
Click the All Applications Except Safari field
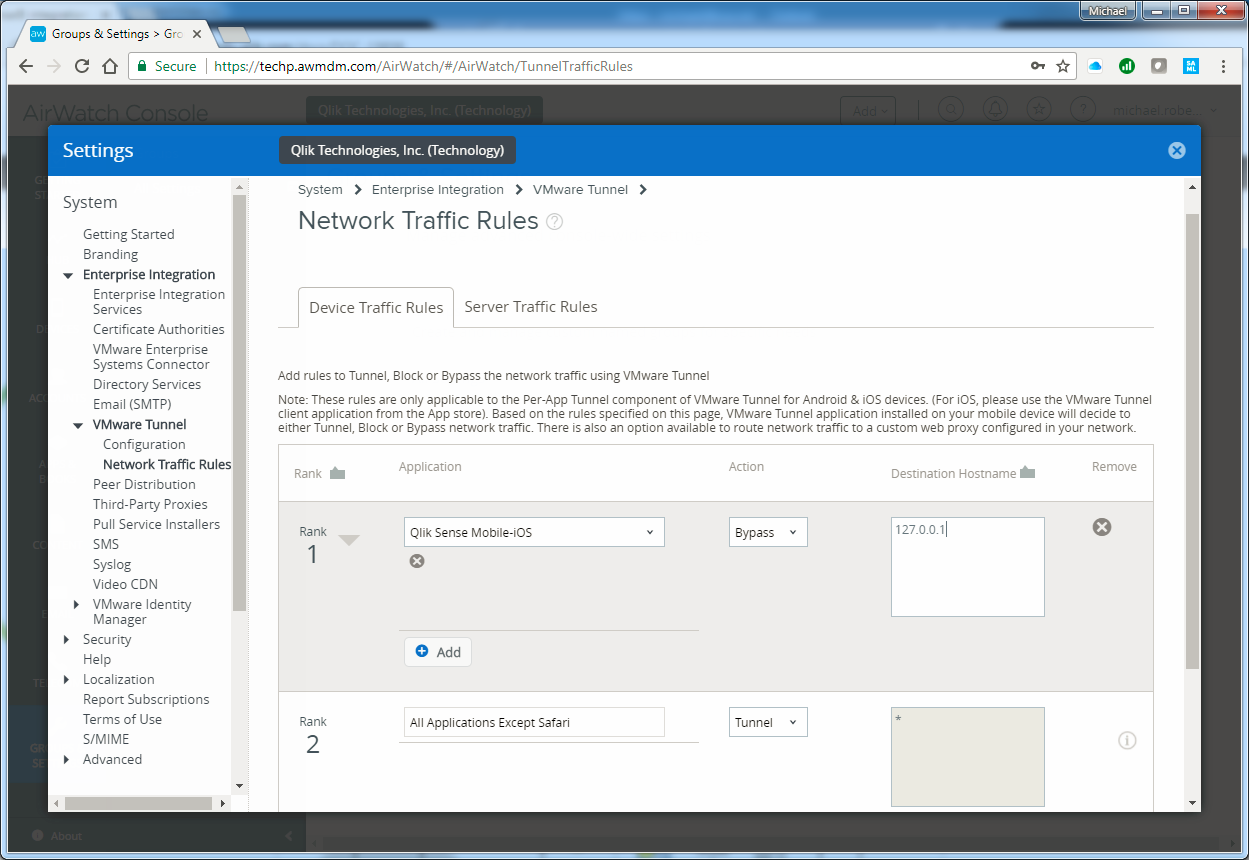pos(534,722)
